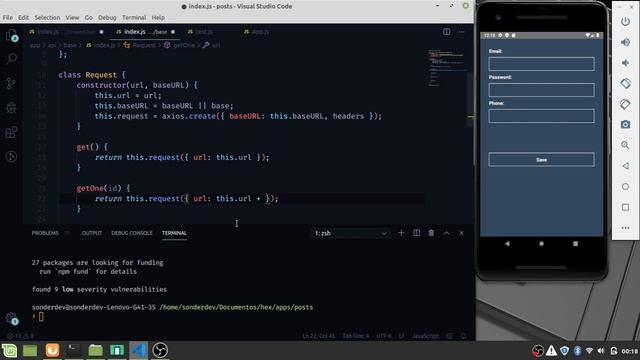Tap the Android home button on phone
The image size is (640, 360).
541,244
